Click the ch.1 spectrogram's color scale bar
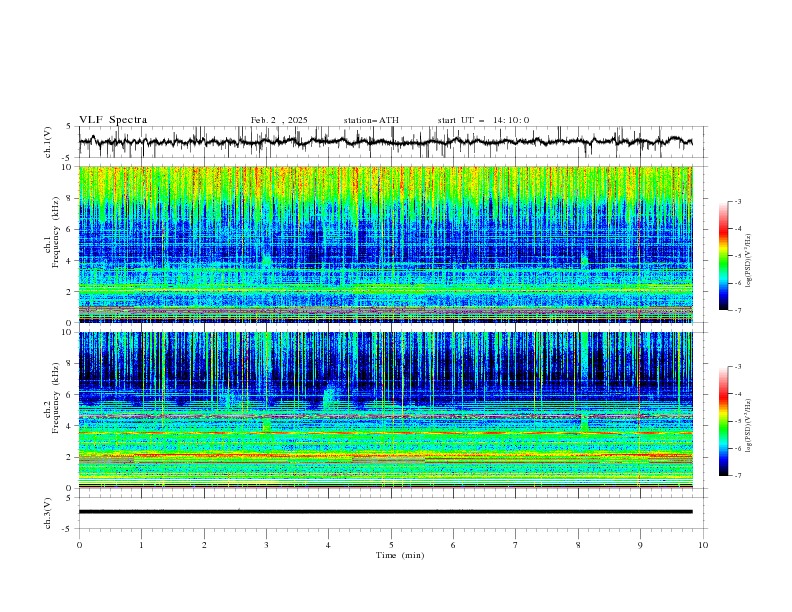Screen dimensions: 792x612 pyautogui.click(x=723, y=255)
